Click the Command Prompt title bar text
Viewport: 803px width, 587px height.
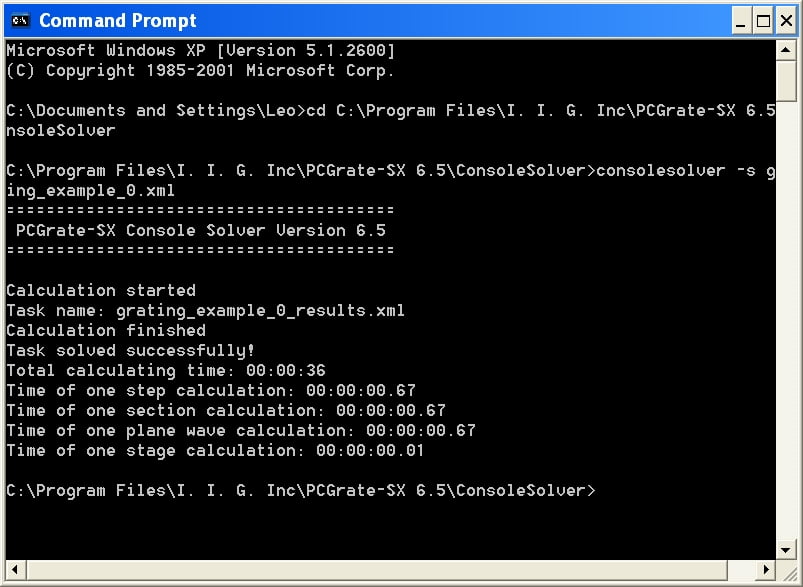click(118, 20)
